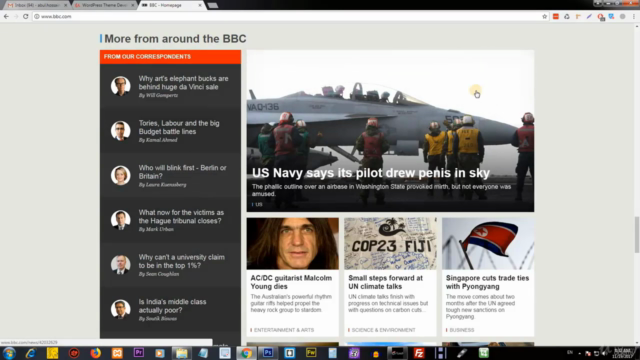The height and width of the screenshot is (360, 640).
Task: Open 'Who will blink first - Berlin or Britain?'
Action: [x=182, y=172]
